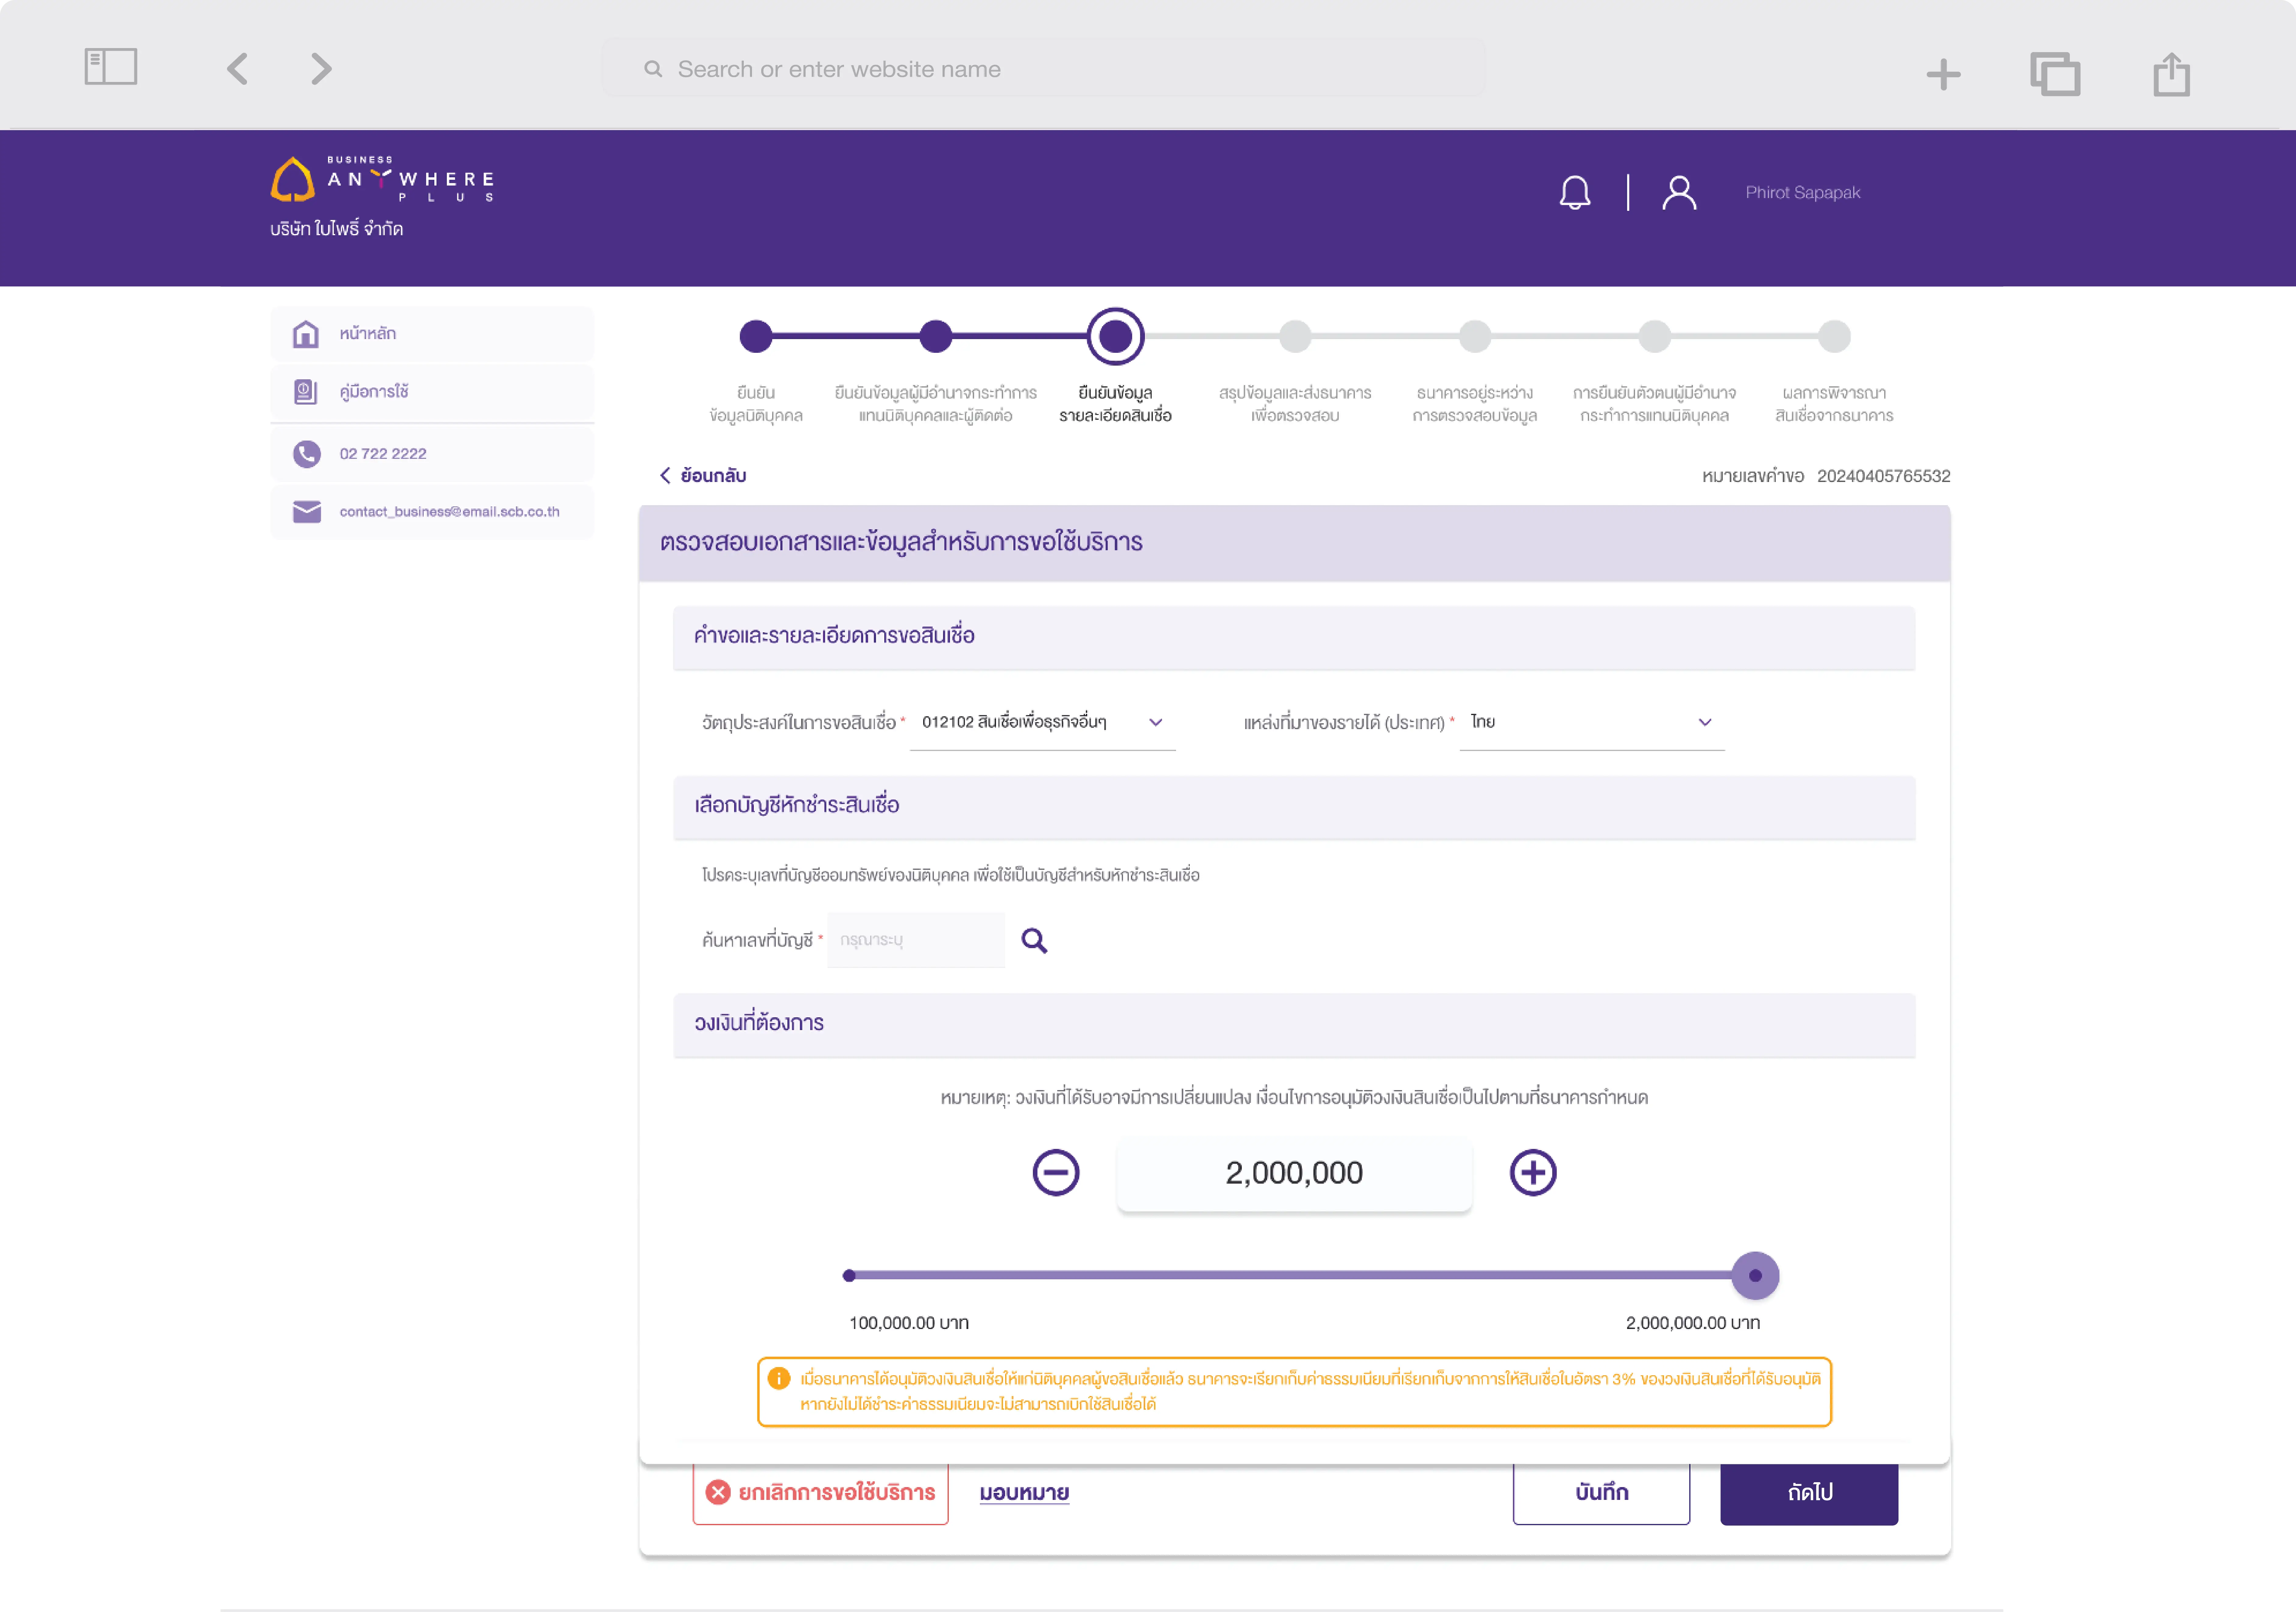Select step ผลการพิจารณาสินเชื่อจากธนาคาร circle
The height and width of the screenshot is (1612, 2296).
pos(1834,336)
